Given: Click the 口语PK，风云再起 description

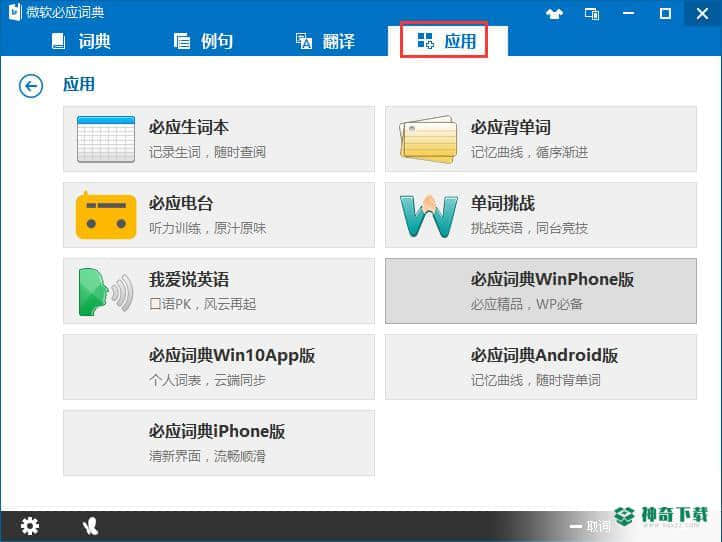Looking at the screenshot, I should [x=203, y=304].
